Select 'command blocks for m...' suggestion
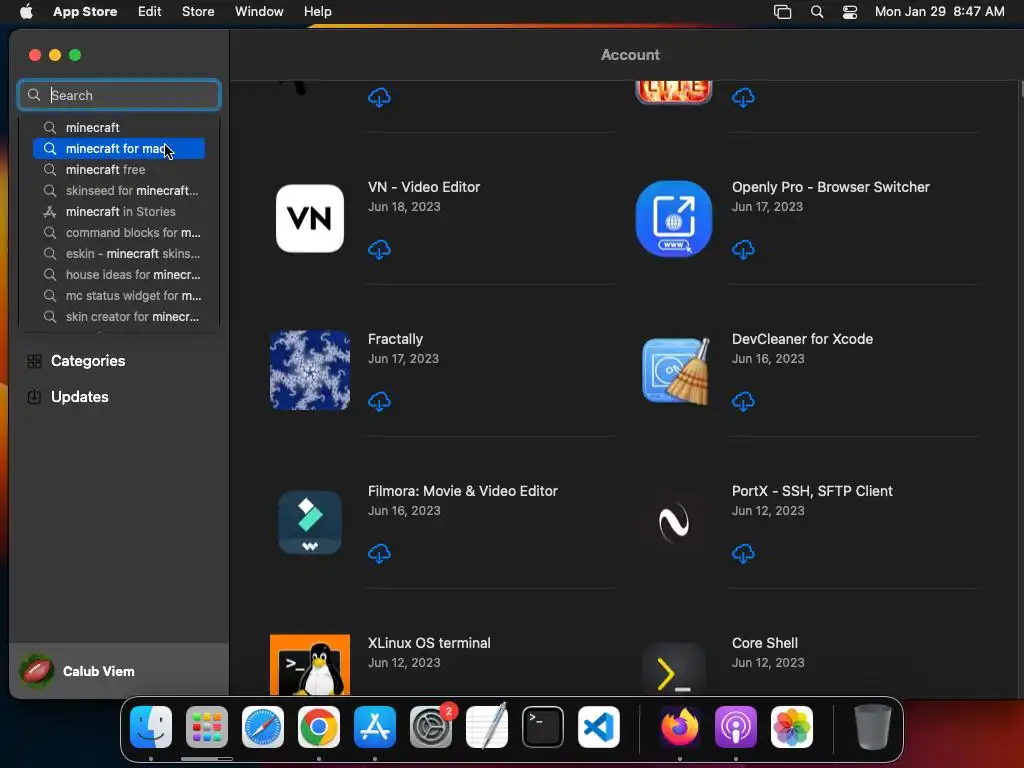This screenshot has height=768, width=1024. [x=119, y=232]
